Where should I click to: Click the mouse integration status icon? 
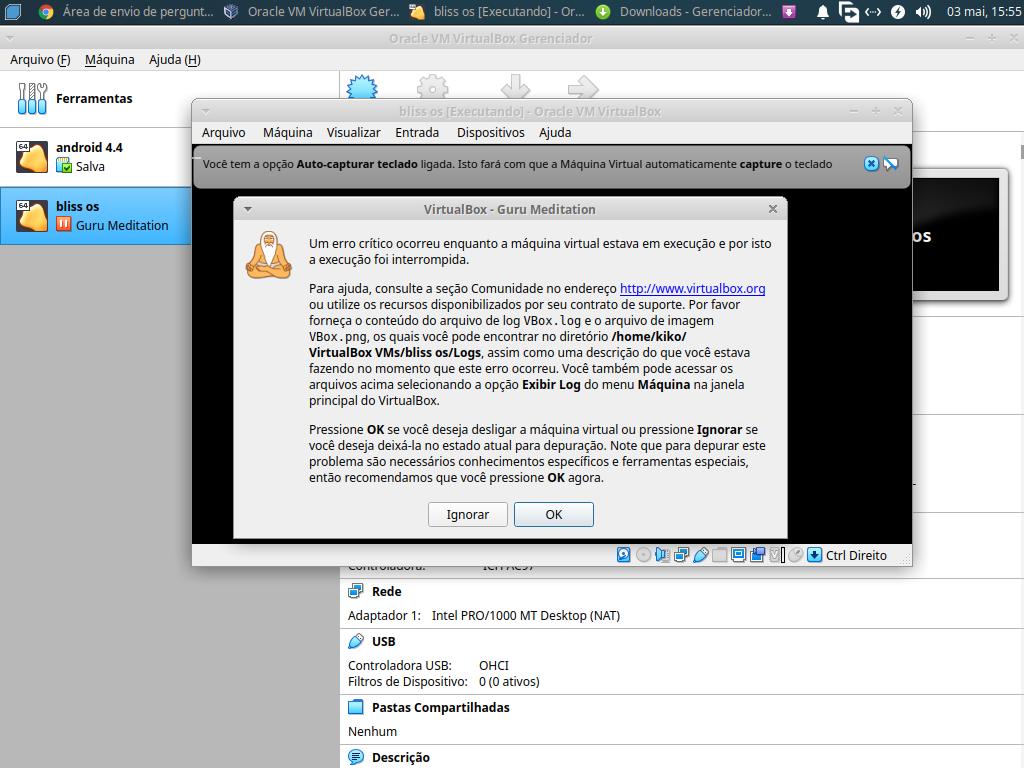pos(795,555)
